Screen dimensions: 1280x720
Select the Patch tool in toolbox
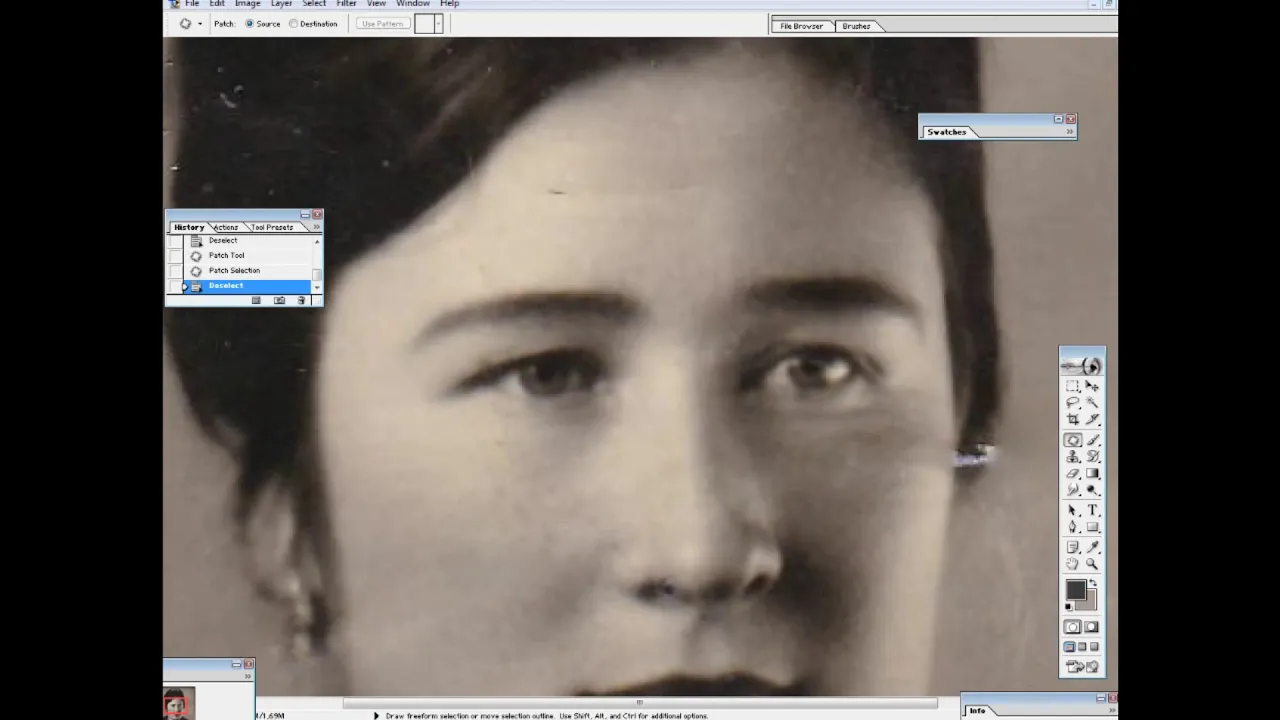[1072, 440]
